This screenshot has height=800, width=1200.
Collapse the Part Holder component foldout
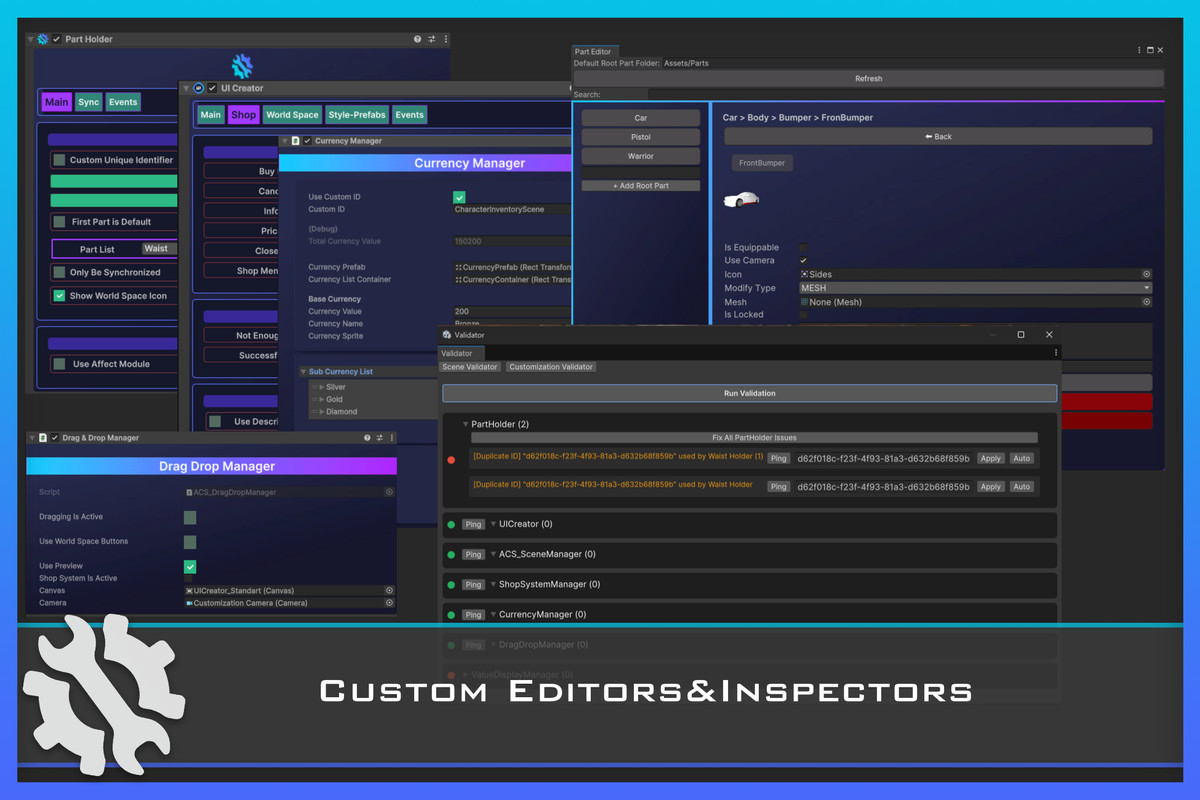pos(30,39)
